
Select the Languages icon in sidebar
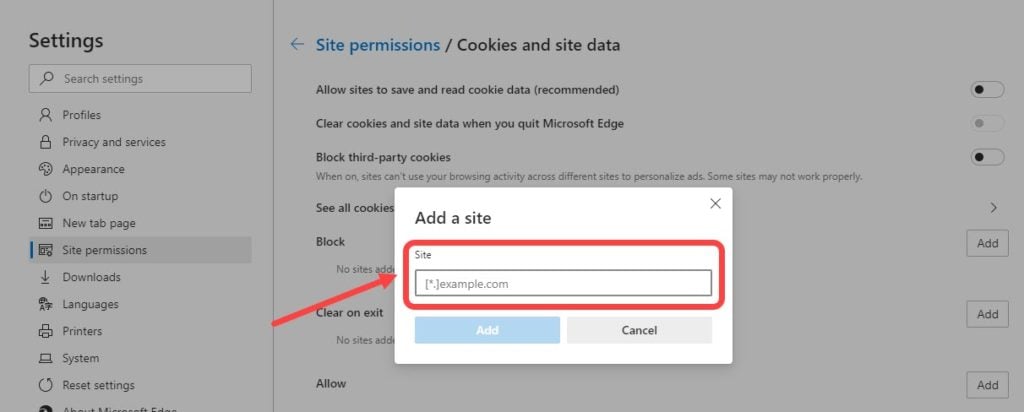point(45,304)
